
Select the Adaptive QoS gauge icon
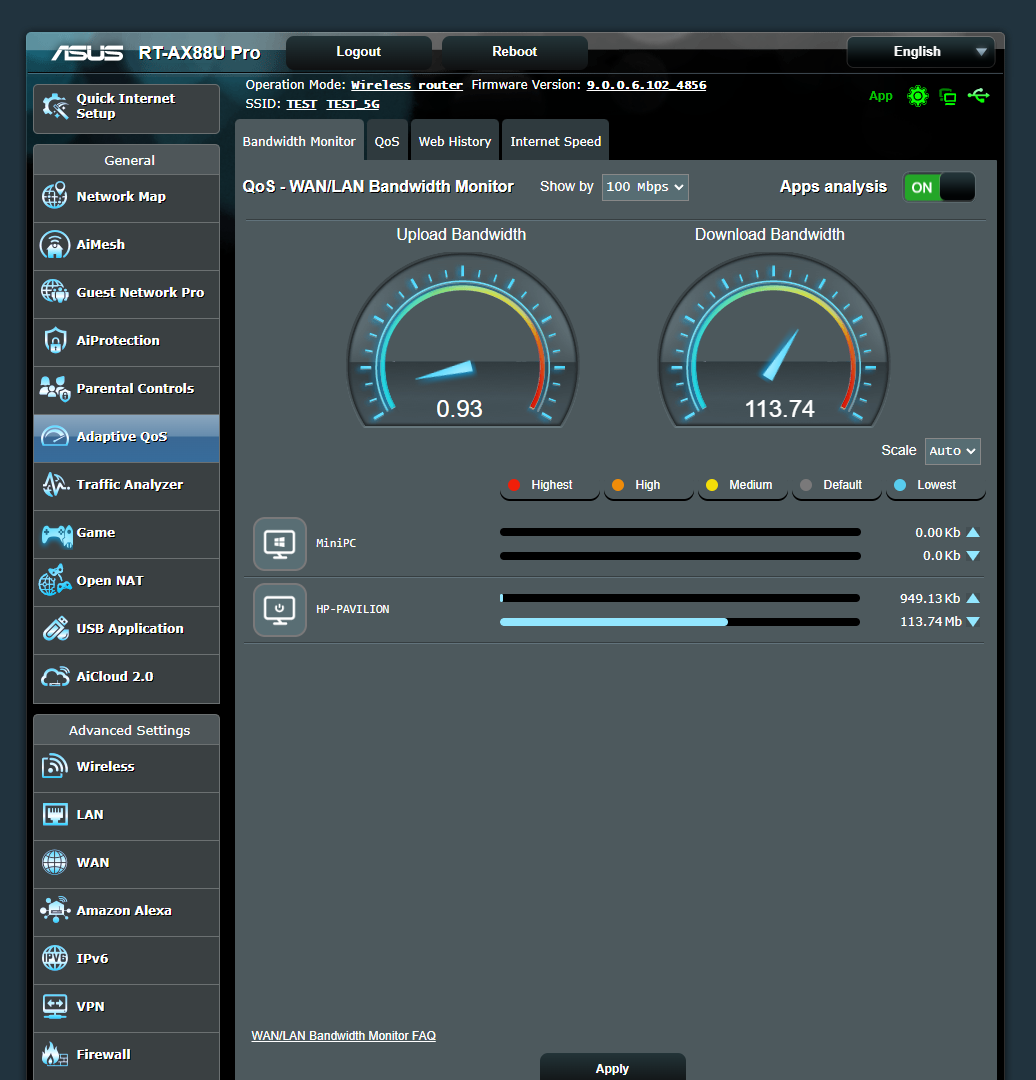(54, 437)
